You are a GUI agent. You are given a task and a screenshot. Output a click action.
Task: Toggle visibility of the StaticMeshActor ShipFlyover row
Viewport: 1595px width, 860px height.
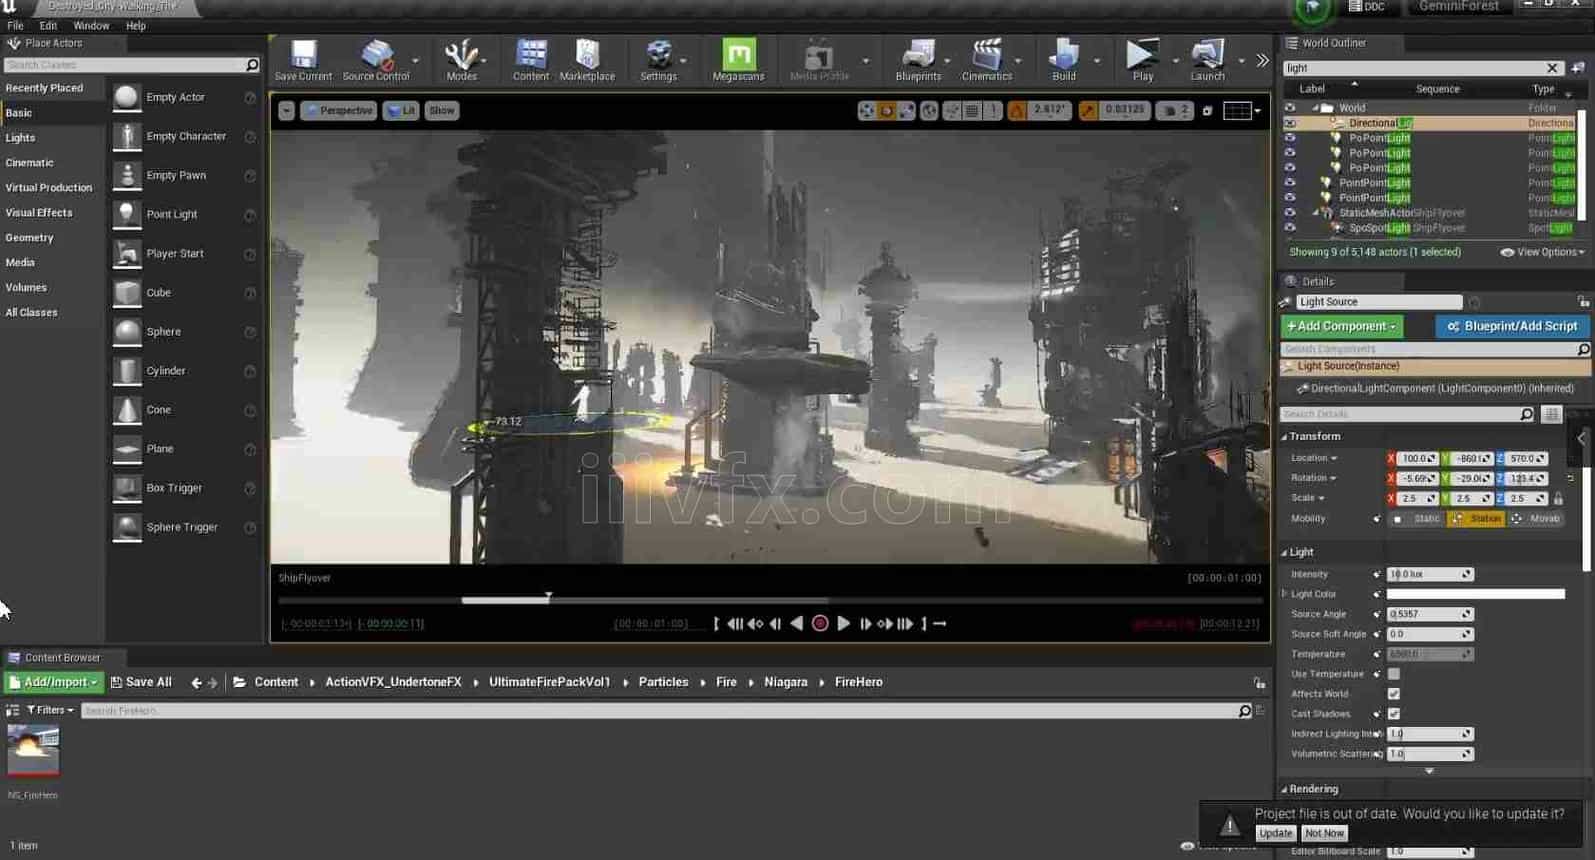click(1290, 213)
